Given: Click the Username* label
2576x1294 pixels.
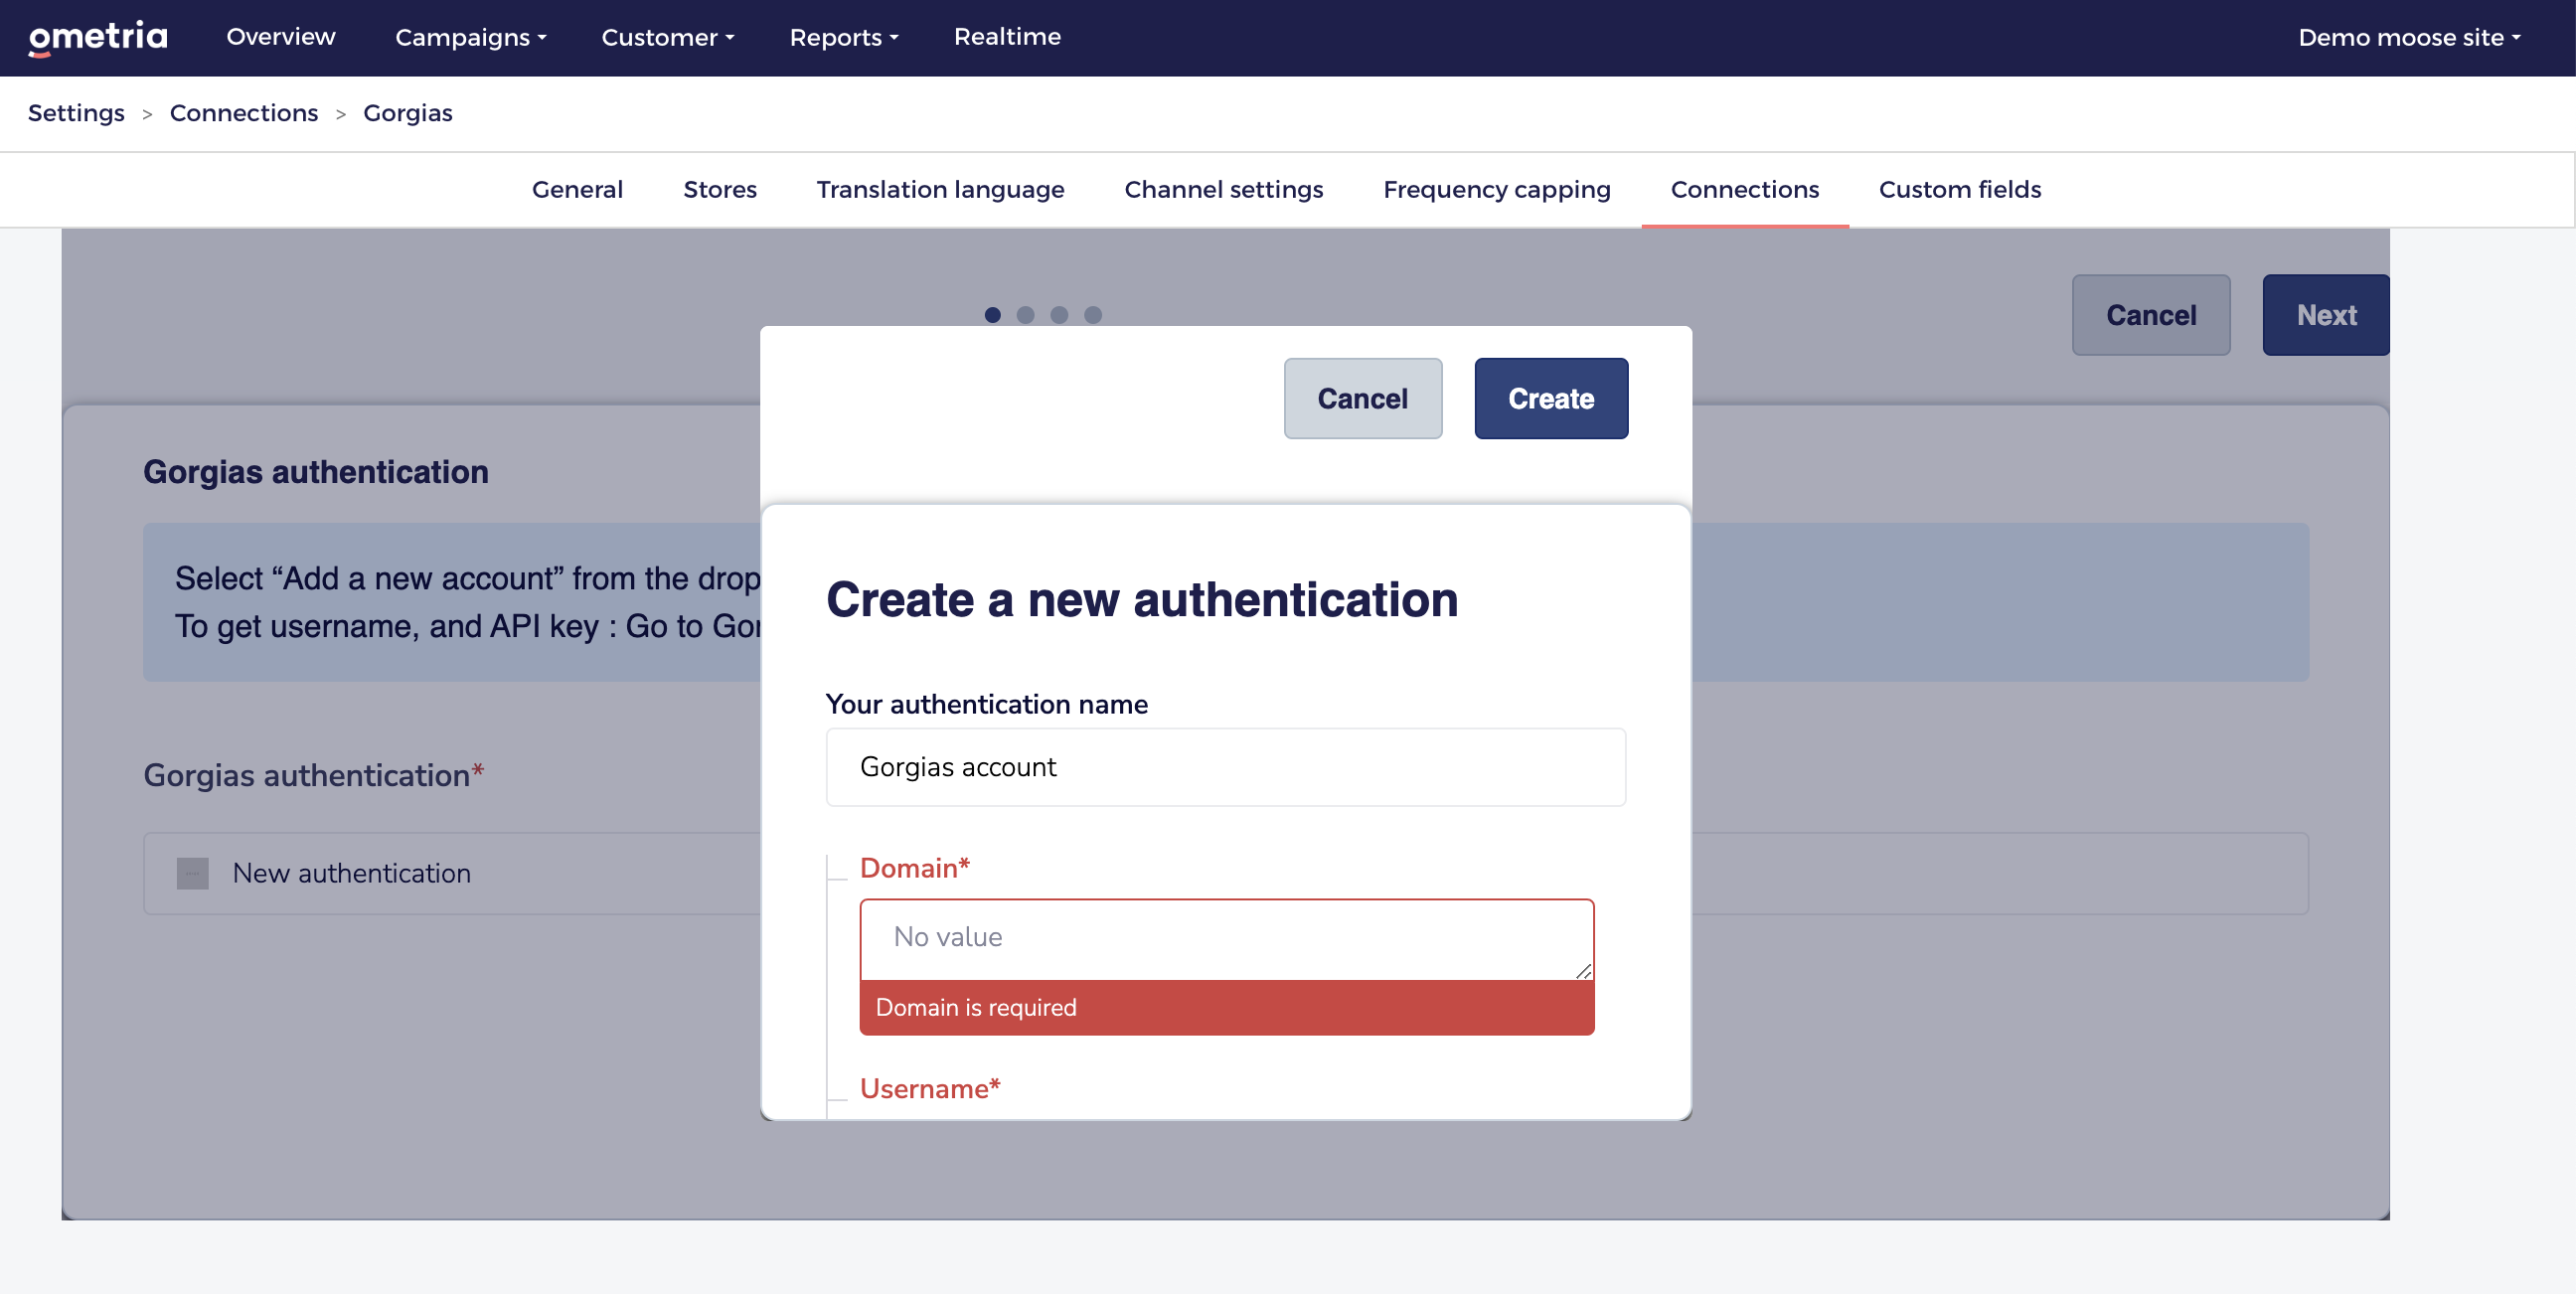Looking at the screenshot, I should pos(930,1088).
